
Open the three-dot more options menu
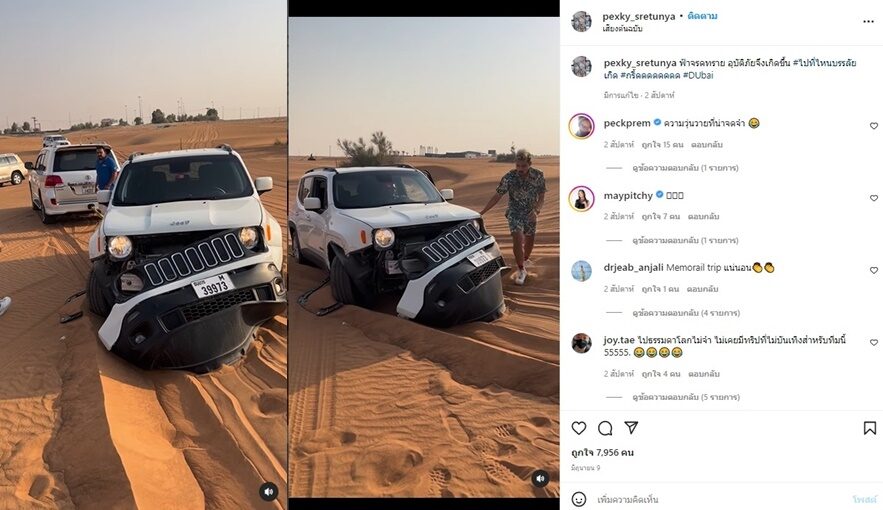point(868,21)
